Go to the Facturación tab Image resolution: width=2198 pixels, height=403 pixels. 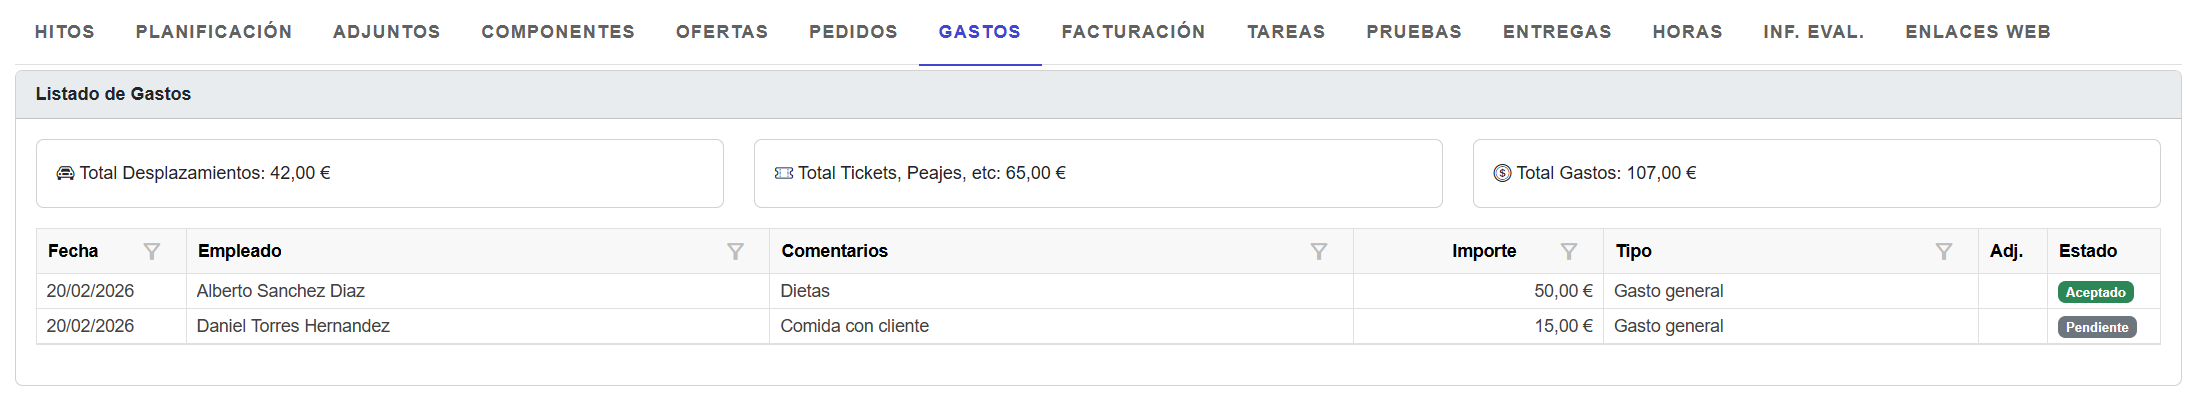(x=1133, y=32)
